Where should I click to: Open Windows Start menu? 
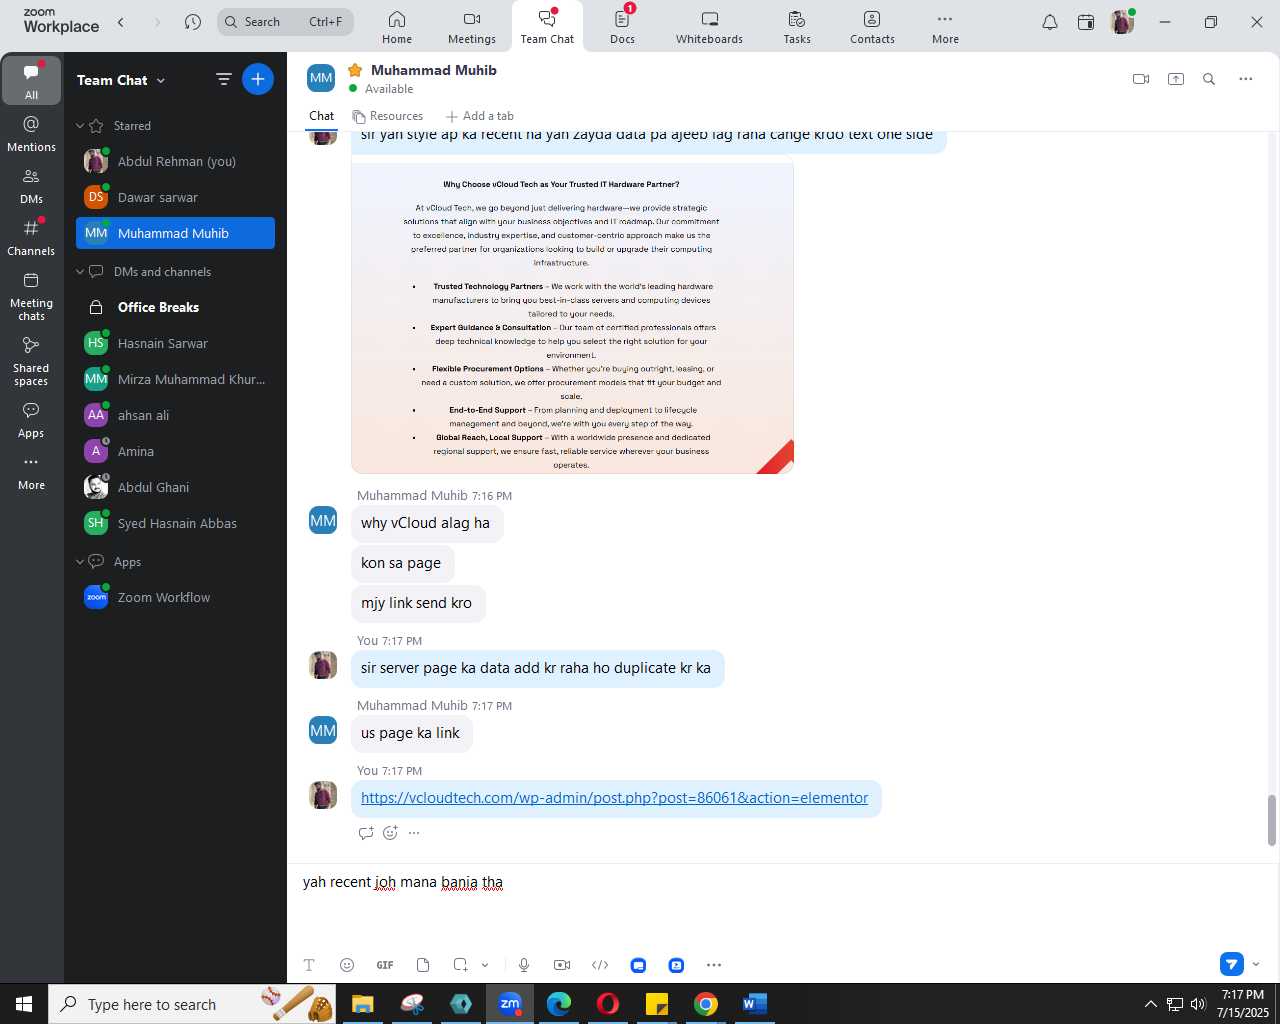[x=24, y=1004]
